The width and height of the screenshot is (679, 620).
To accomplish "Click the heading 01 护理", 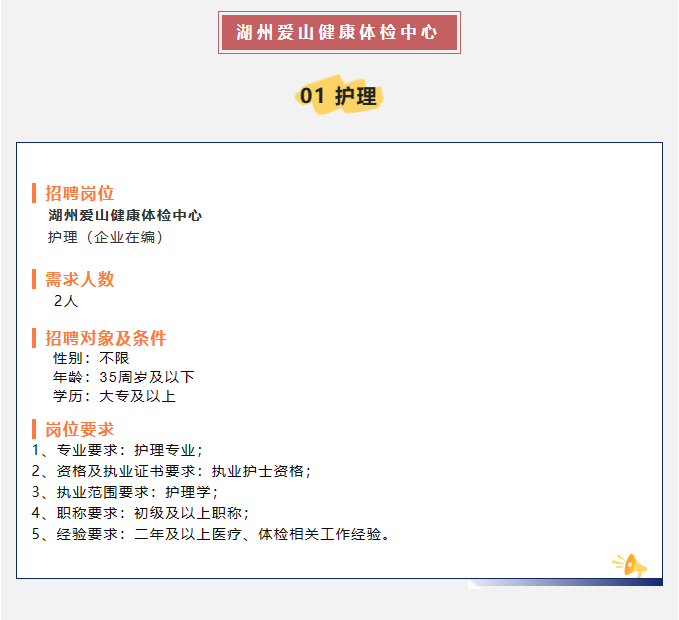I will click(339, 96).
